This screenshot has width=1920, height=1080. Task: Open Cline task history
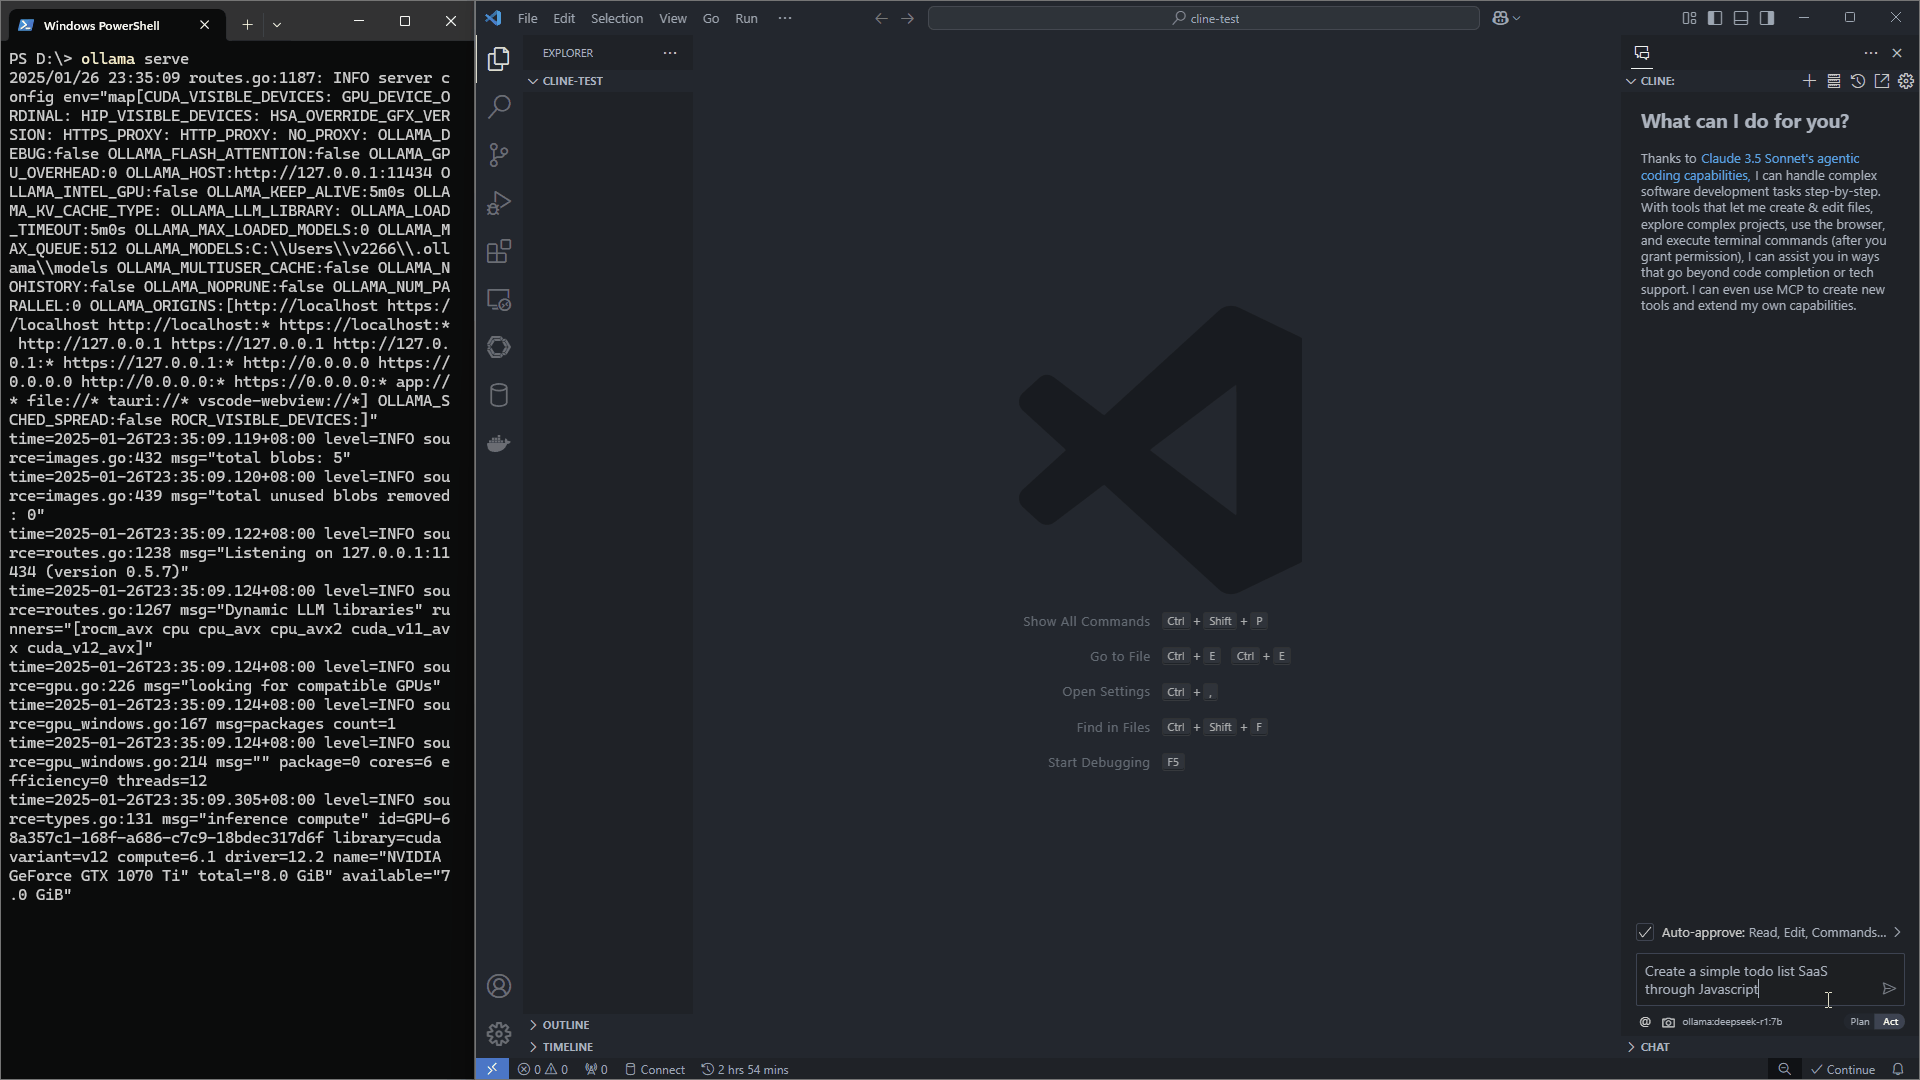[x=1857, y=81]
